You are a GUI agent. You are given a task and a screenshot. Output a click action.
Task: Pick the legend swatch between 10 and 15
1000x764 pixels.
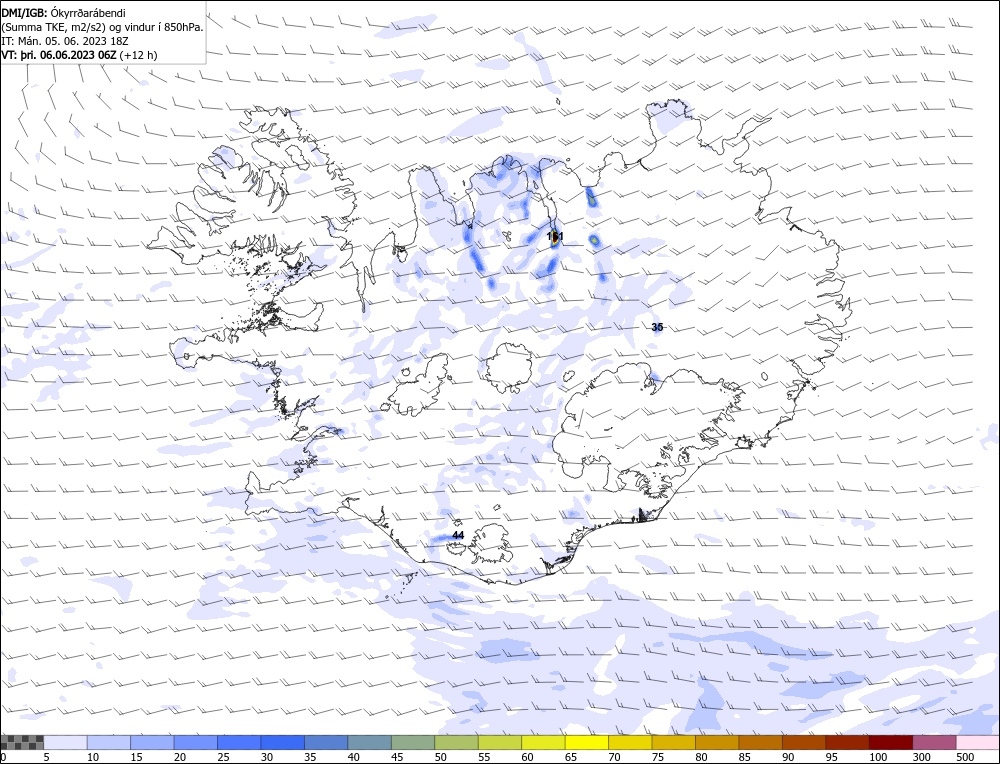(109, 742)
